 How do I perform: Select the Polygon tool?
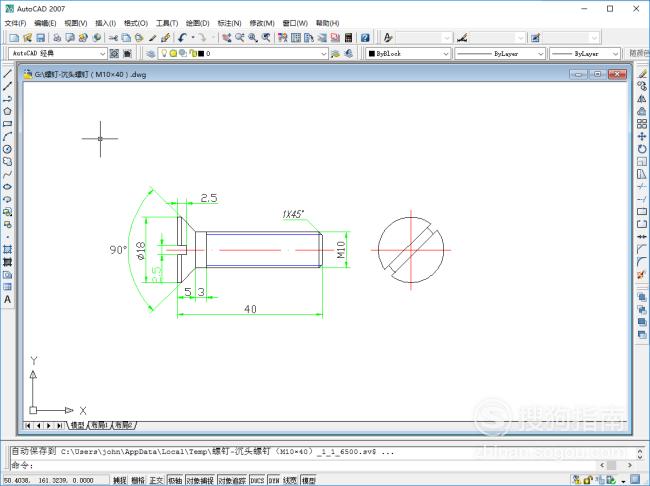tap(7, 111)
